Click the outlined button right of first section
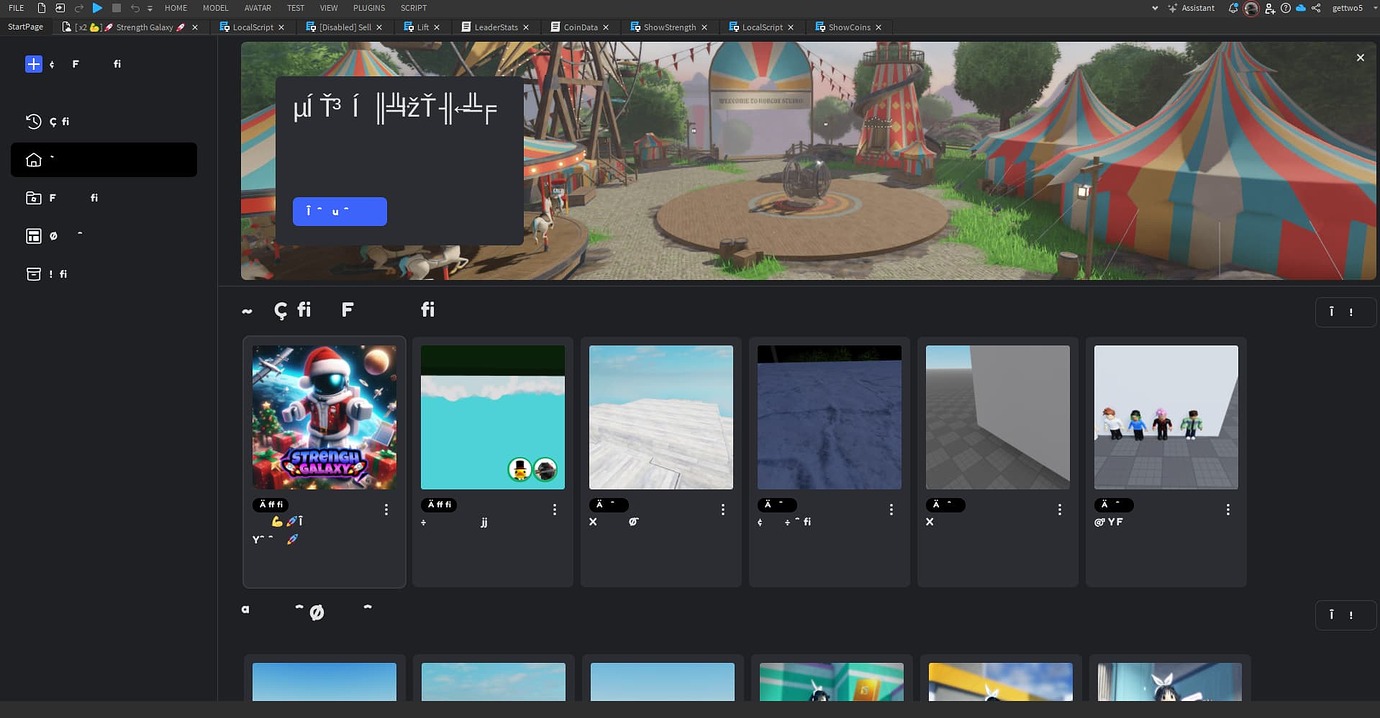1380x718 pixels. [1345, 312]
